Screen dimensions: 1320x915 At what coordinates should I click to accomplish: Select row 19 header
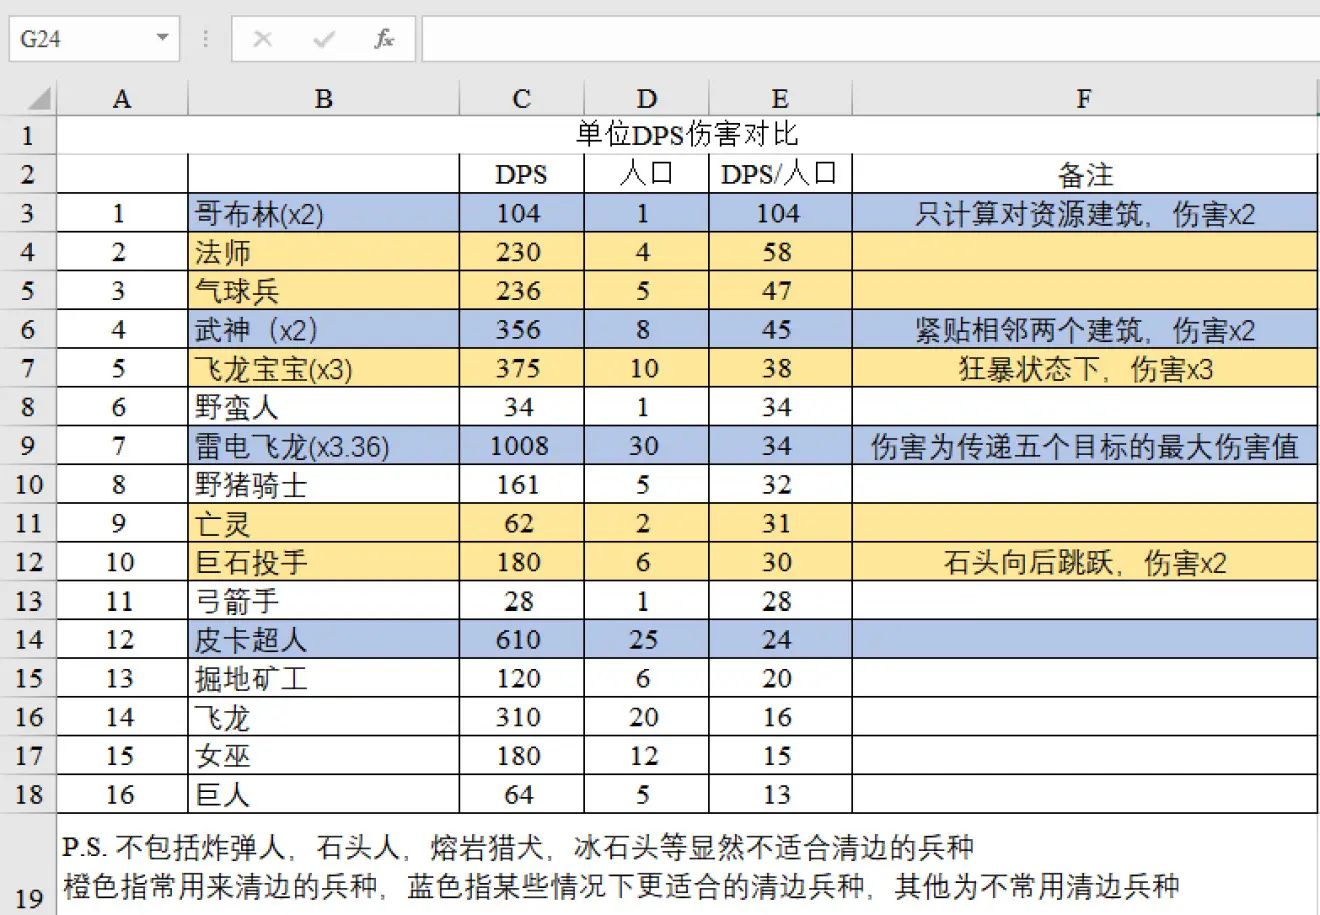(x=28, y=864)
